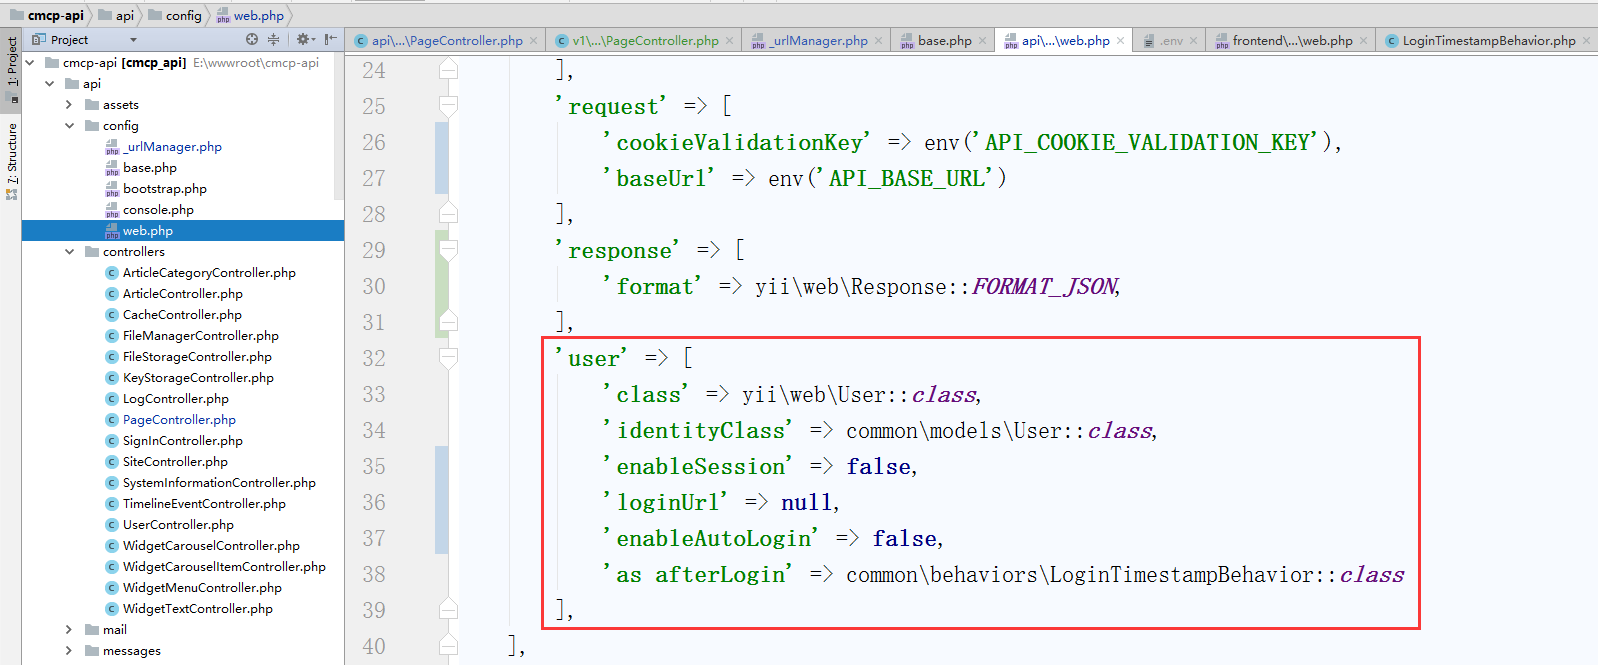Open the Project view dropdown
Image resolution: width=1598 pixels, height=665 pixels.
coord(133,40)
